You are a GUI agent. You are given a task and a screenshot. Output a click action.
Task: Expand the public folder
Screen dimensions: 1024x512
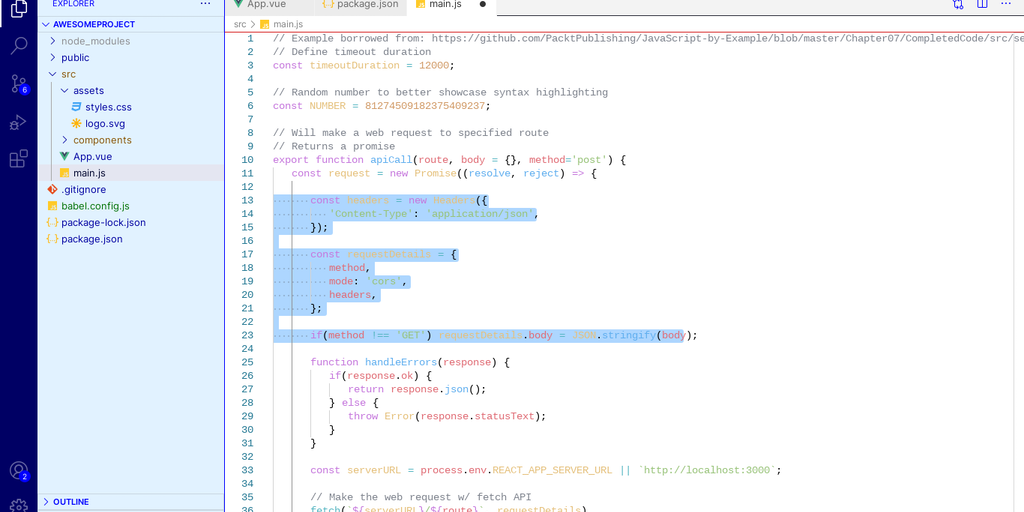tap(53, 57)
